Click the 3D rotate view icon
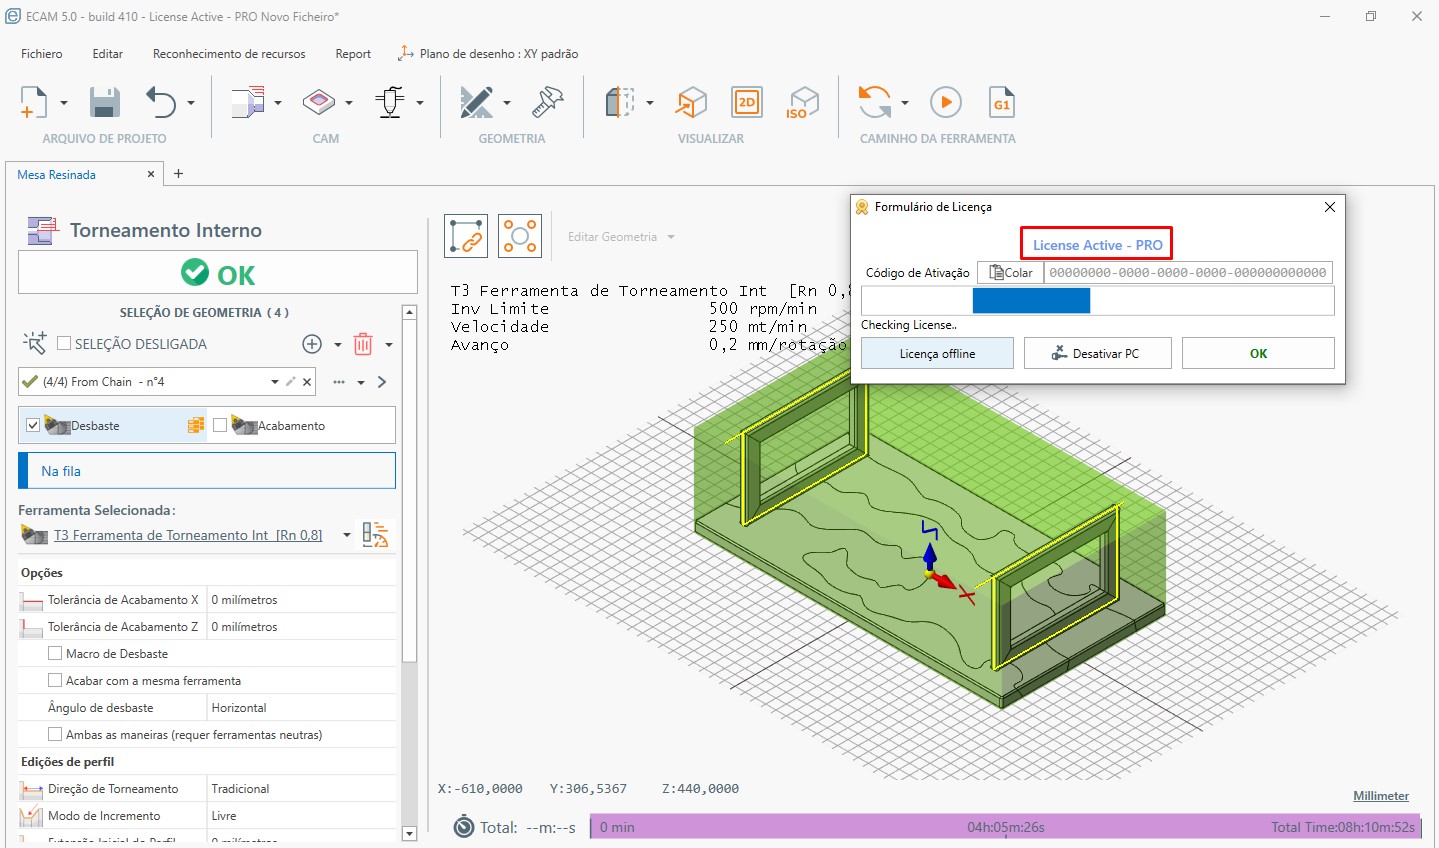Viewport: 1439px width, 848px height. (x=691, y=102)
